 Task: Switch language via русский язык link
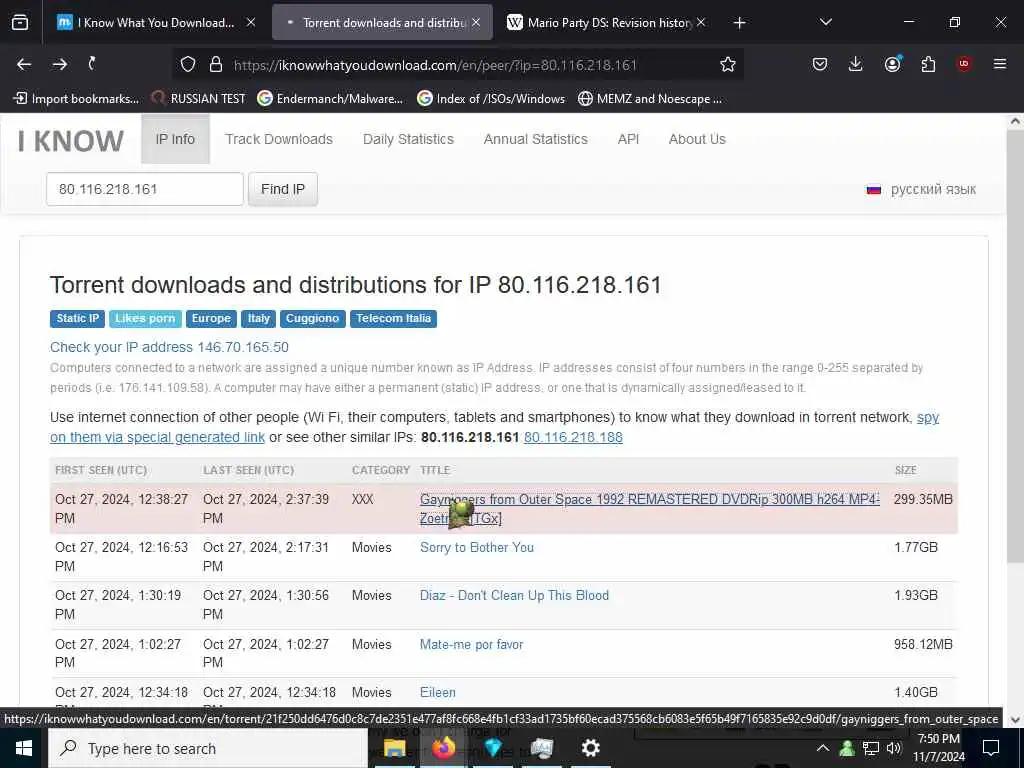point(933,189)
